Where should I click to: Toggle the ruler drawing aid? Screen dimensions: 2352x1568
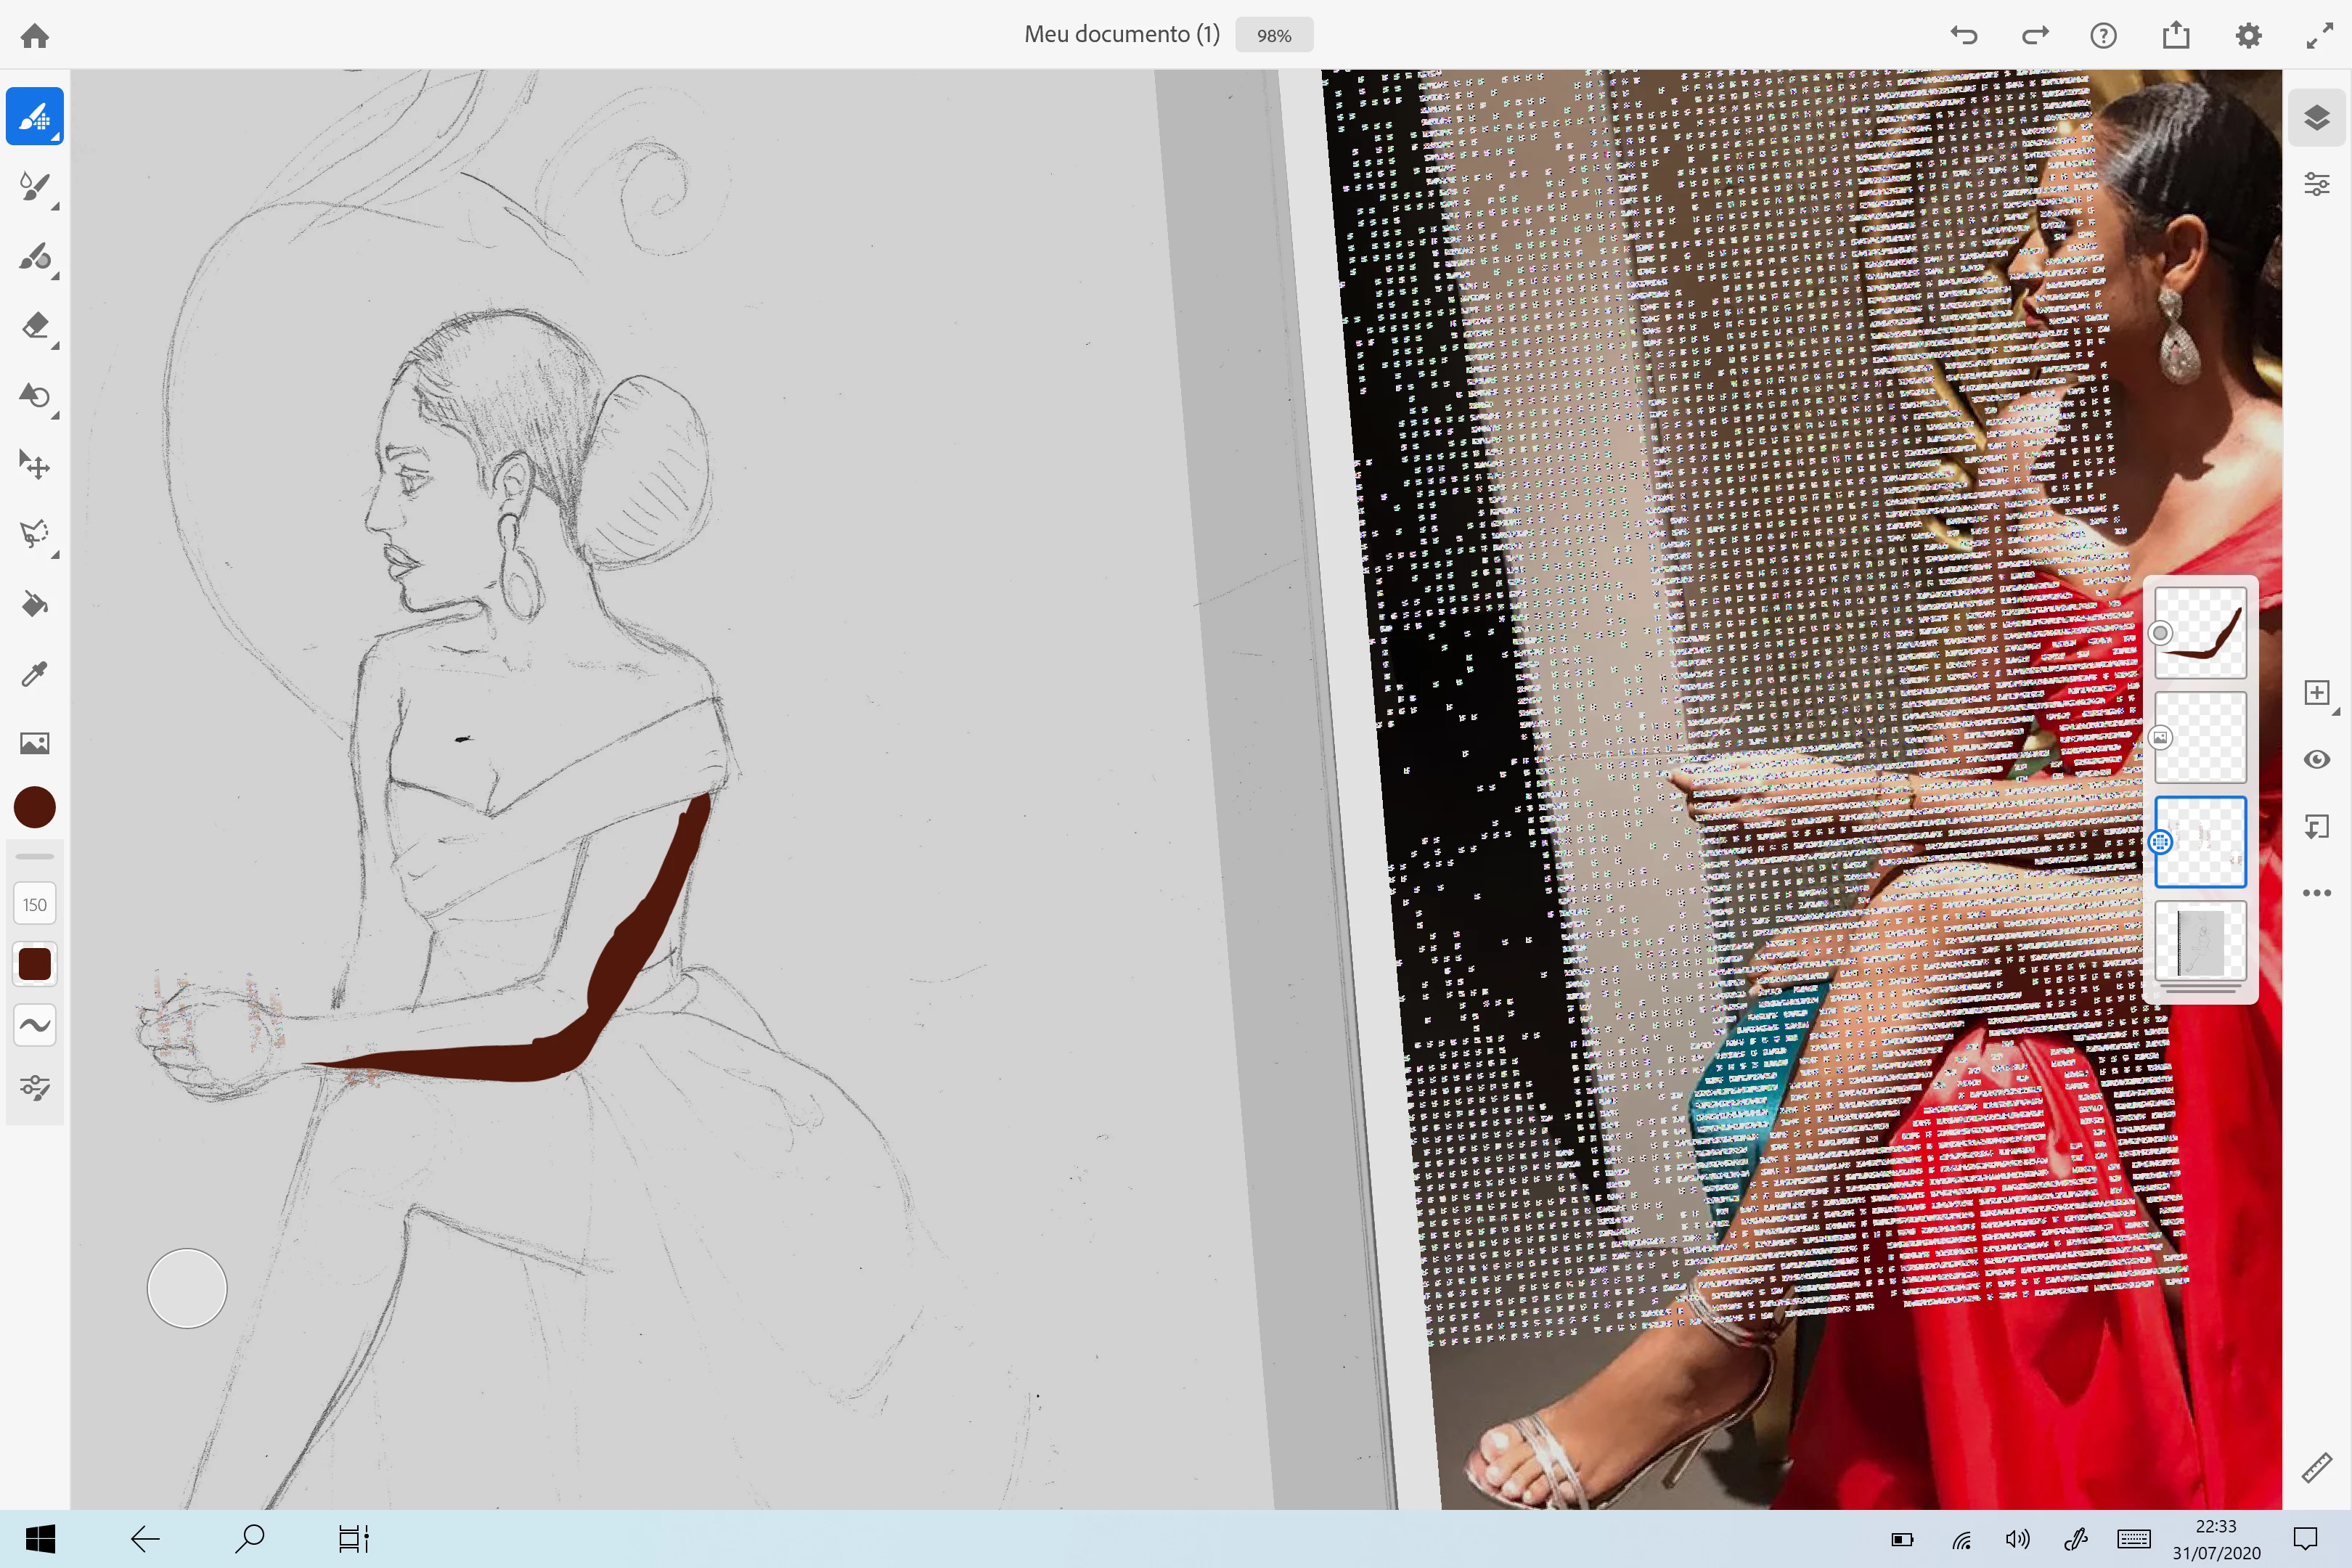2316,1467
